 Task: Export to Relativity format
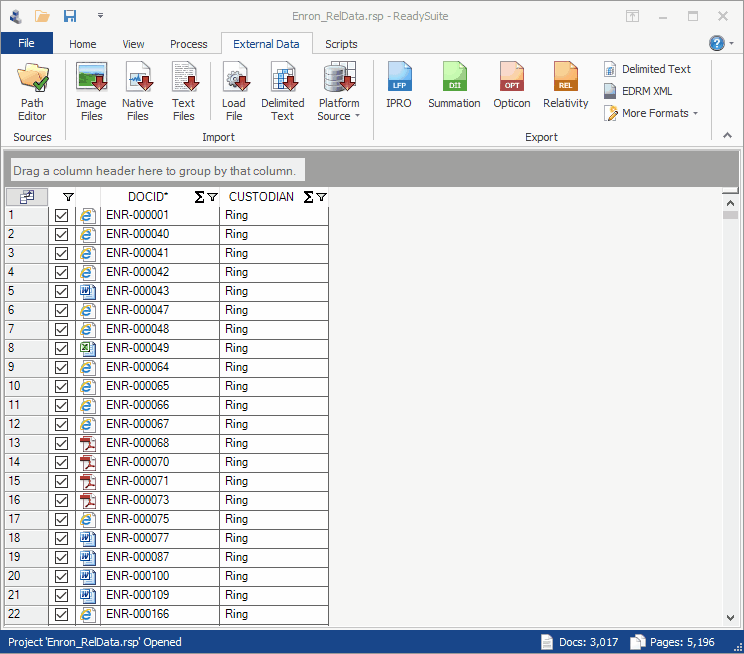coord(566,86)
